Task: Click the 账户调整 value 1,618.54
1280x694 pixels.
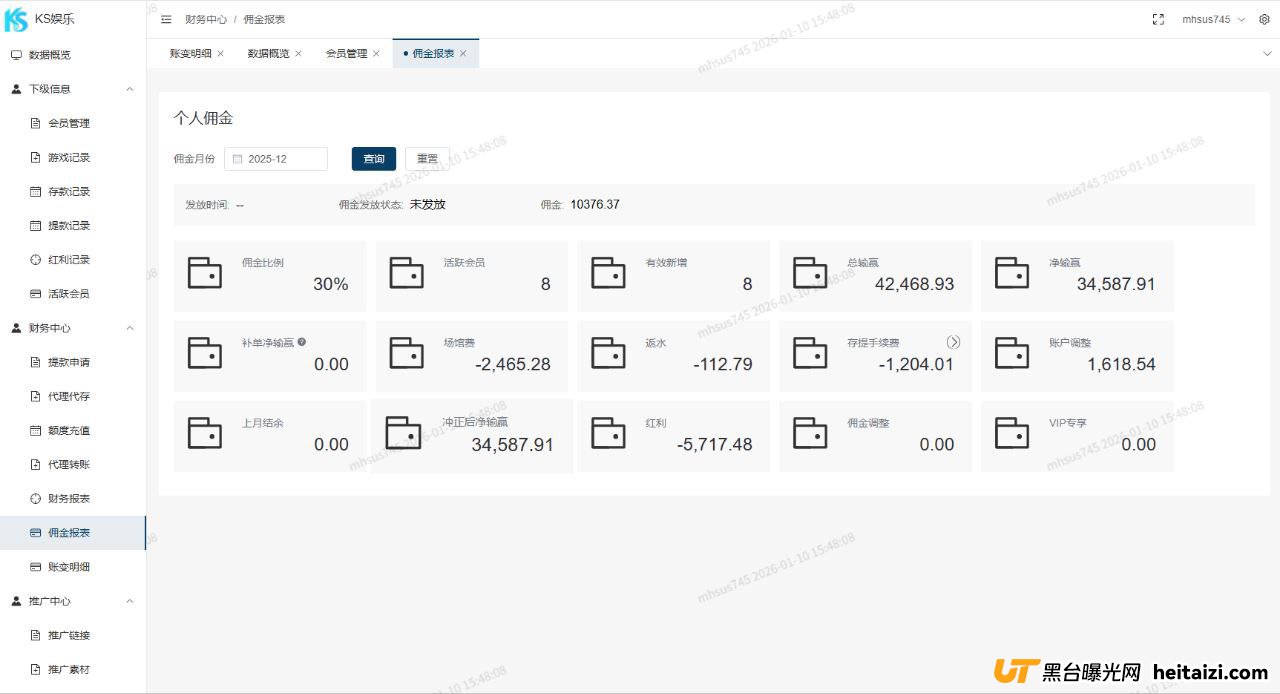Action: [x=1122, y=364]
